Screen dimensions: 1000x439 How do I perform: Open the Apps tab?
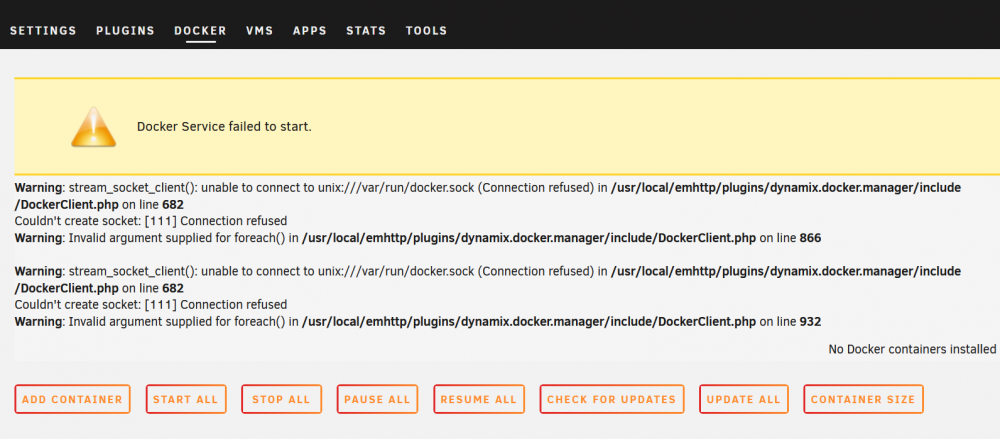(309, 31)
